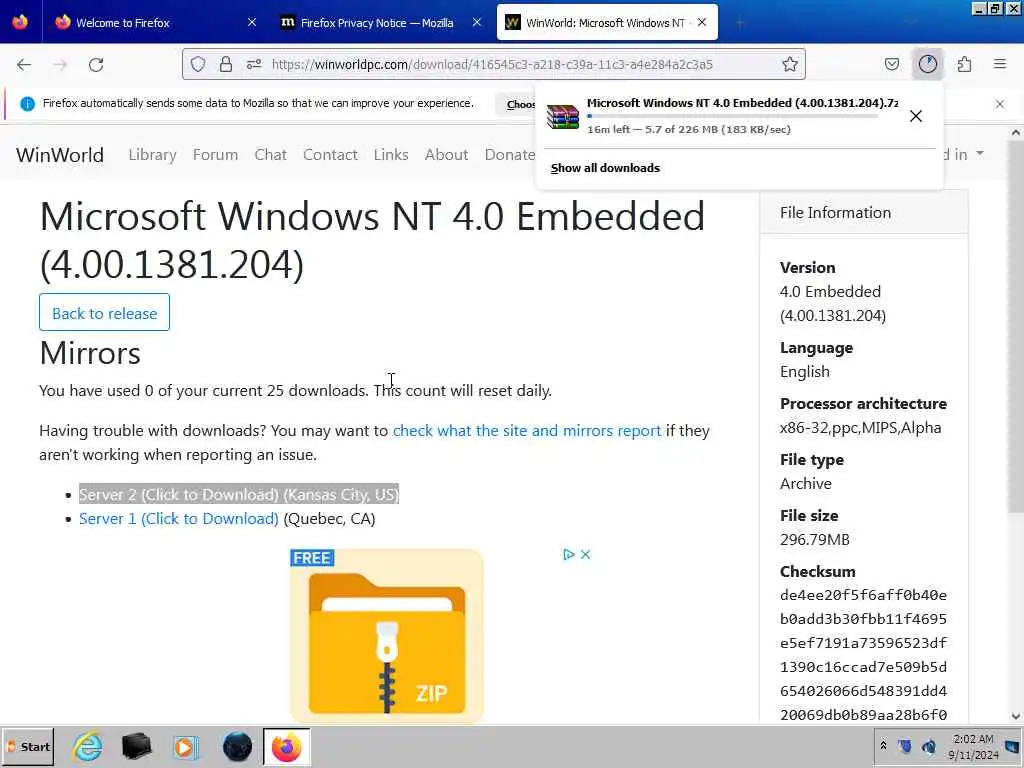Select Firefox in the taskbar
The width and height of the screenshot is (1024, 768).
click(x=287, y=747)
